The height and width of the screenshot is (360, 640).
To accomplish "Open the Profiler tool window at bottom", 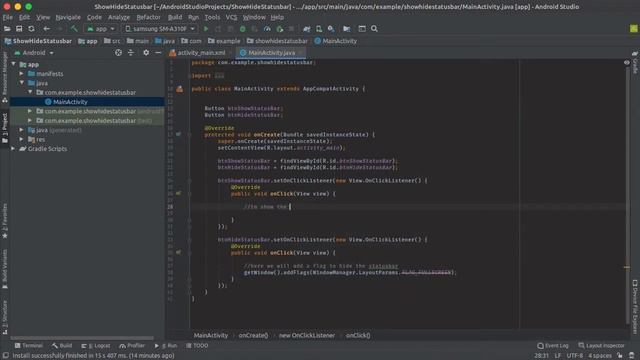I will (132, 345).
